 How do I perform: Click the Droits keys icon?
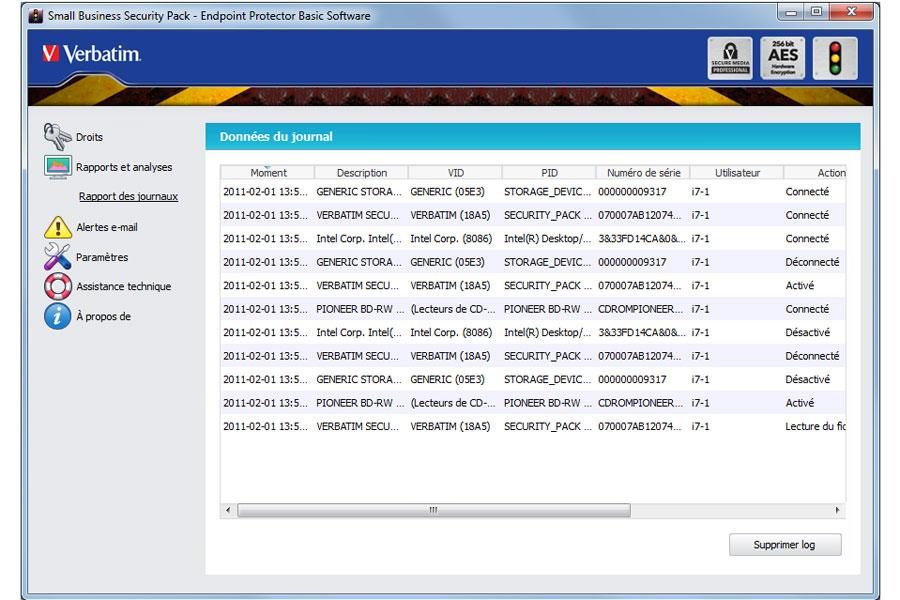pos(57,137)
